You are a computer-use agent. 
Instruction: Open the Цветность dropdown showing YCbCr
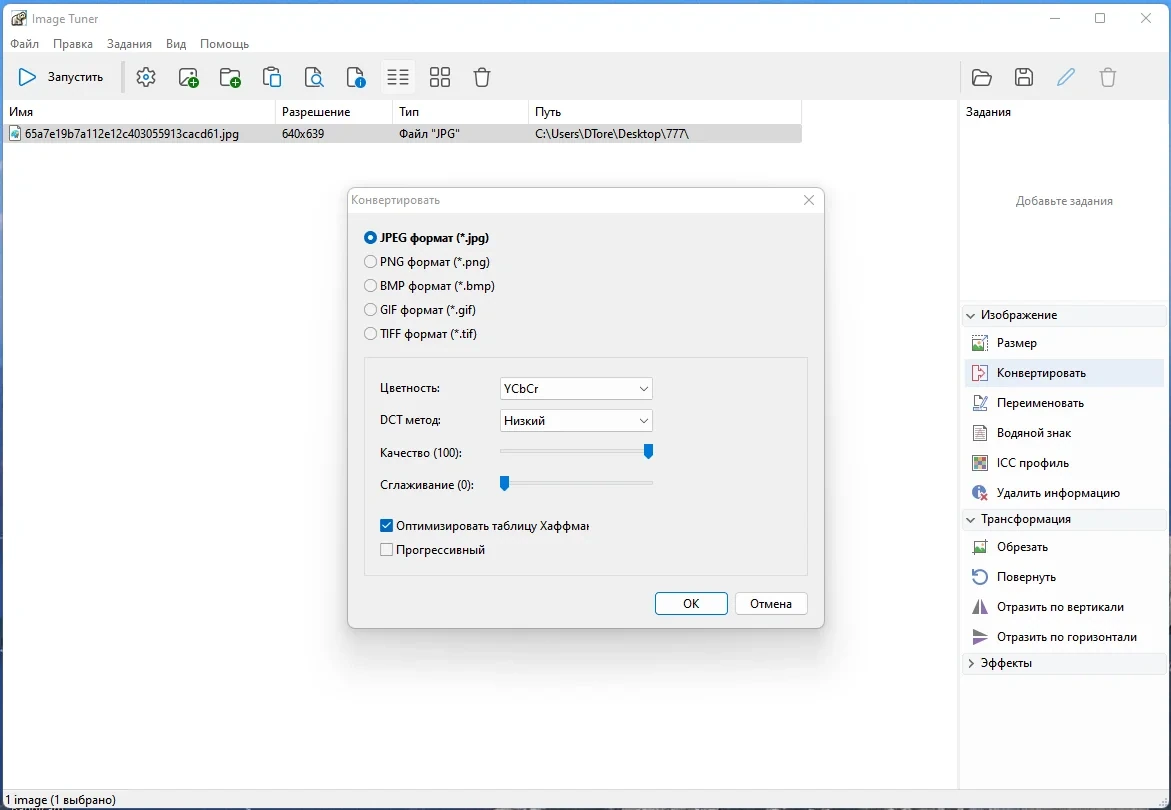[x=576, y=389]
